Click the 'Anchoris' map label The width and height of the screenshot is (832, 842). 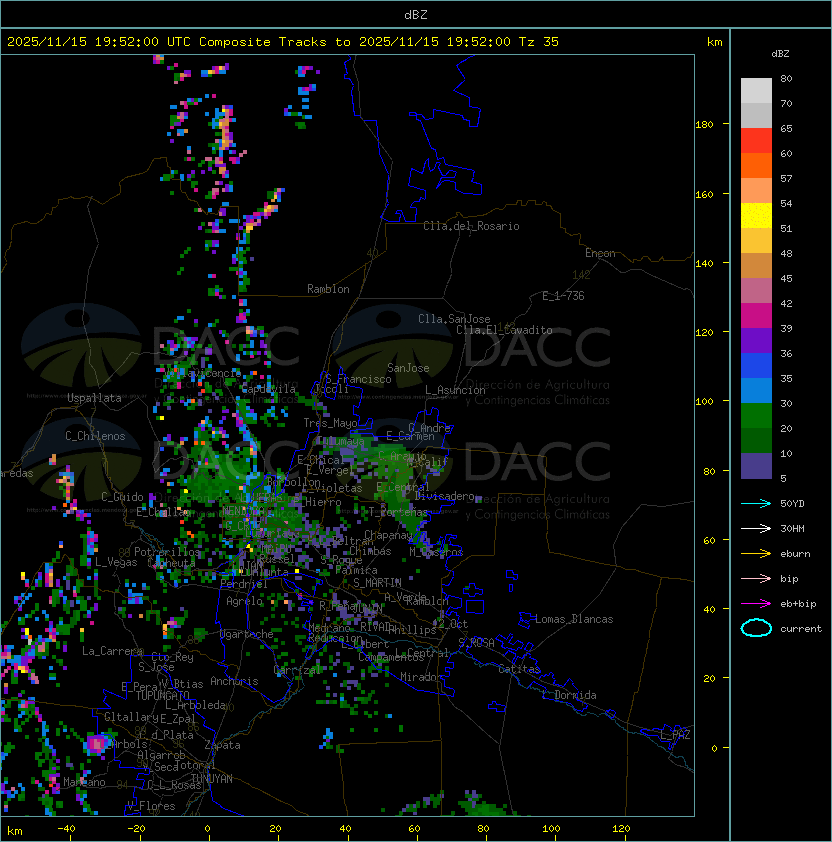click(x=234, y=681)
